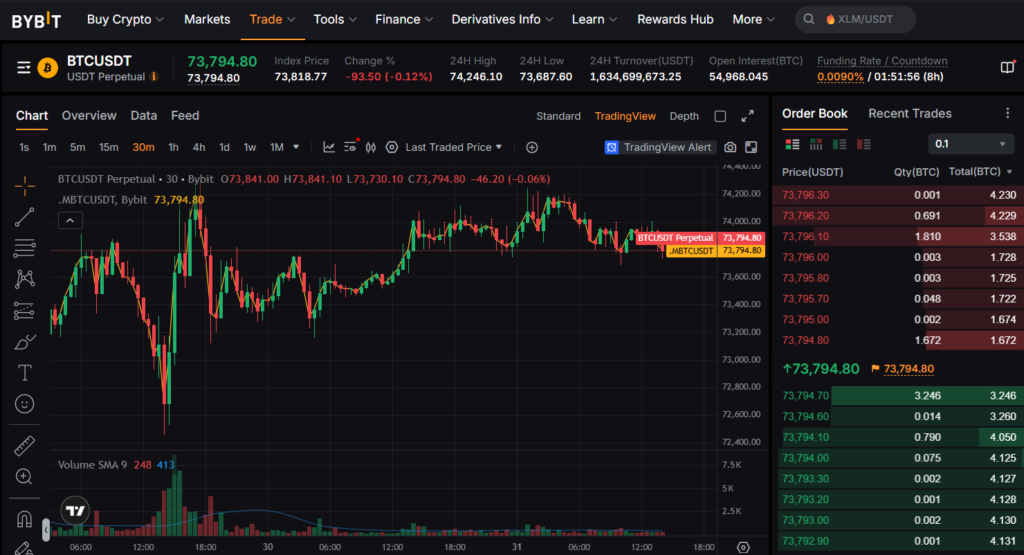The width and height of the screenshot is (1024, 555).
Task: Open the hamburger menu beside BTCUSDT
Action: pyautogui.click(x=24, y=68)
